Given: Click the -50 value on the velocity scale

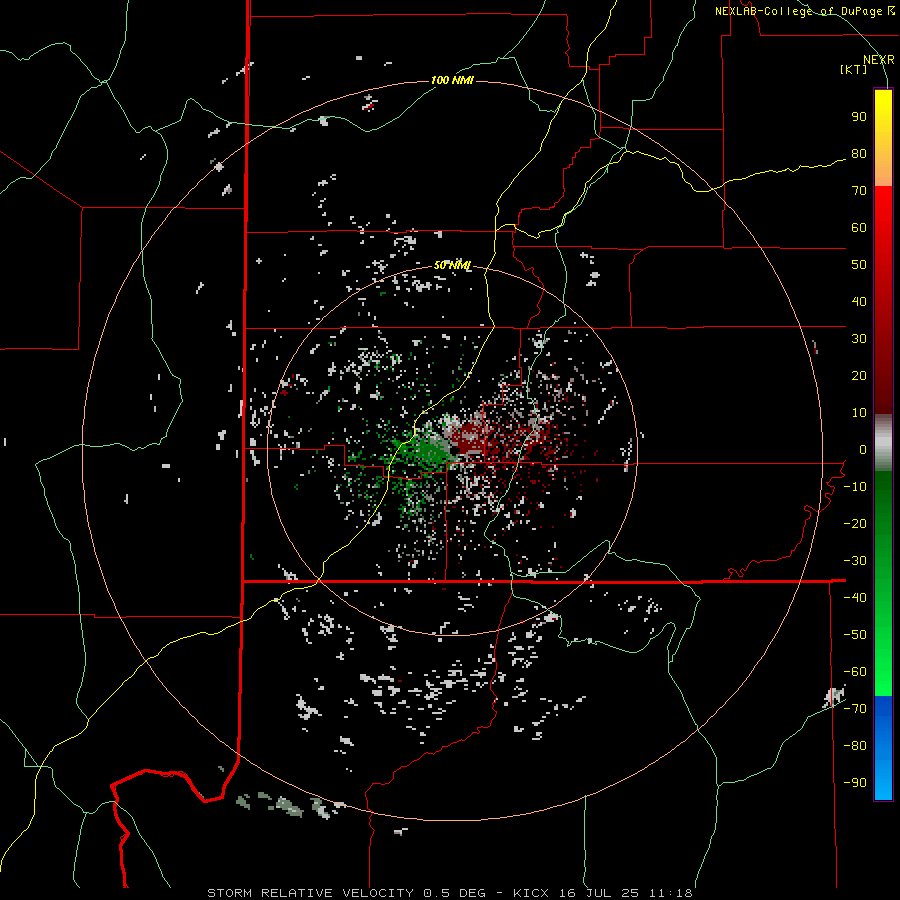Looking at the screenshot, I should (x=855, y=635).
